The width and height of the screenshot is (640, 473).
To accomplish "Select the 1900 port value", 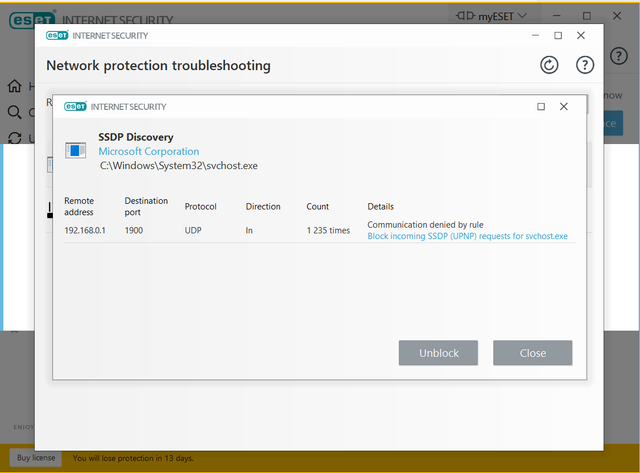I will [x=134, y=231].
